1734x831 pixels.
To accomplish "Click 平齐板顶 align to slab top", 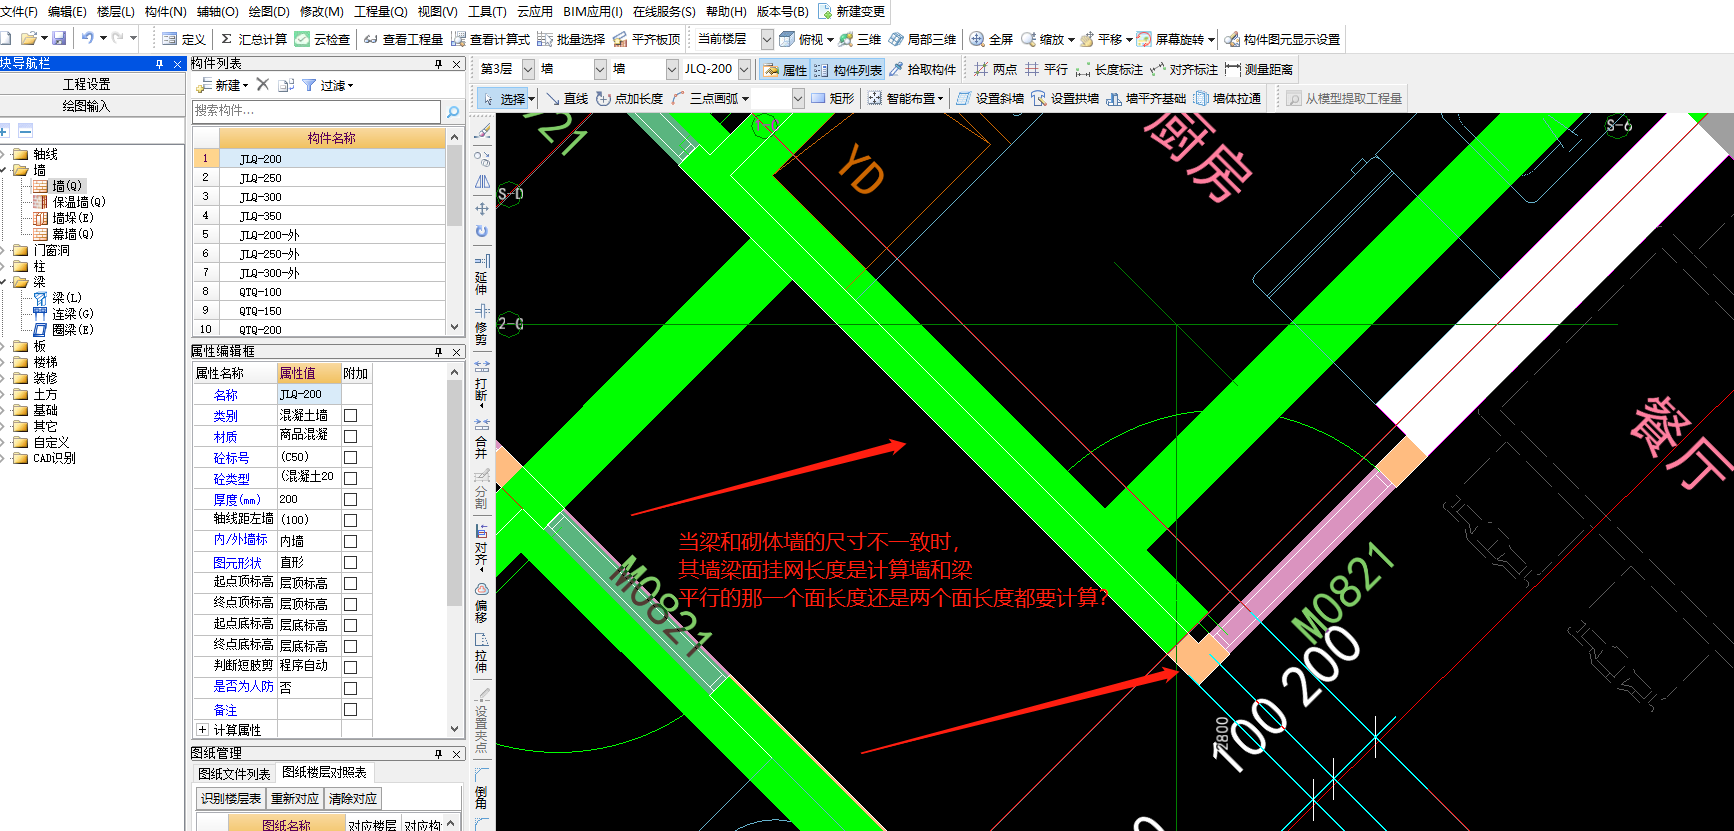I will point(646,39).
